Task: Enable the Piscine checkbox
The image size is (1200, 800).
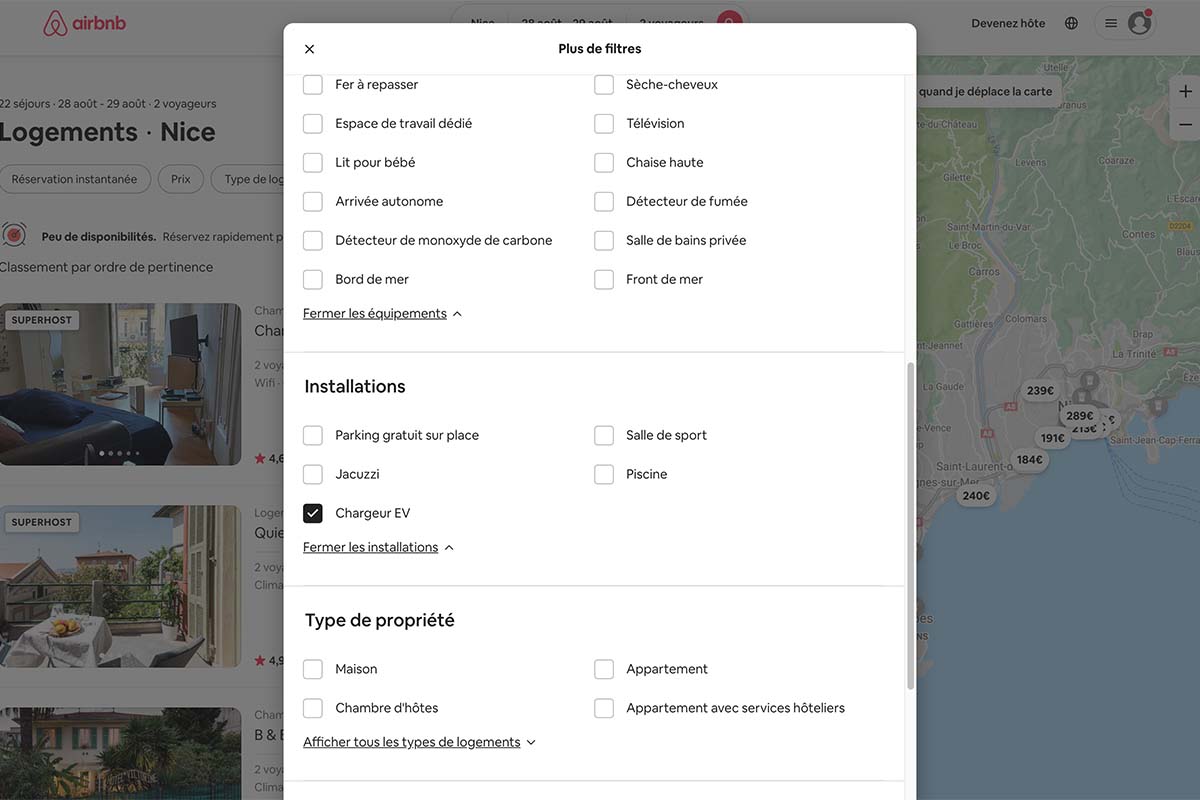Action: pyautogui.click(x=604, y=473)
